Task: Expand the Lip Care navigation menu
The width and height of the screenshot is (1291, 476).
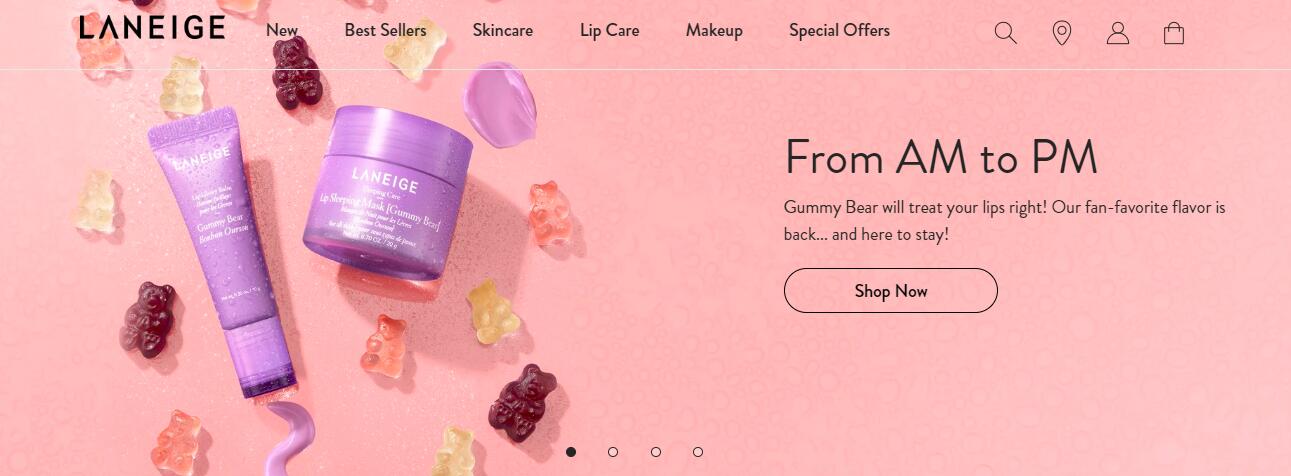Action: pyautogui.click(x=609, y=30)
